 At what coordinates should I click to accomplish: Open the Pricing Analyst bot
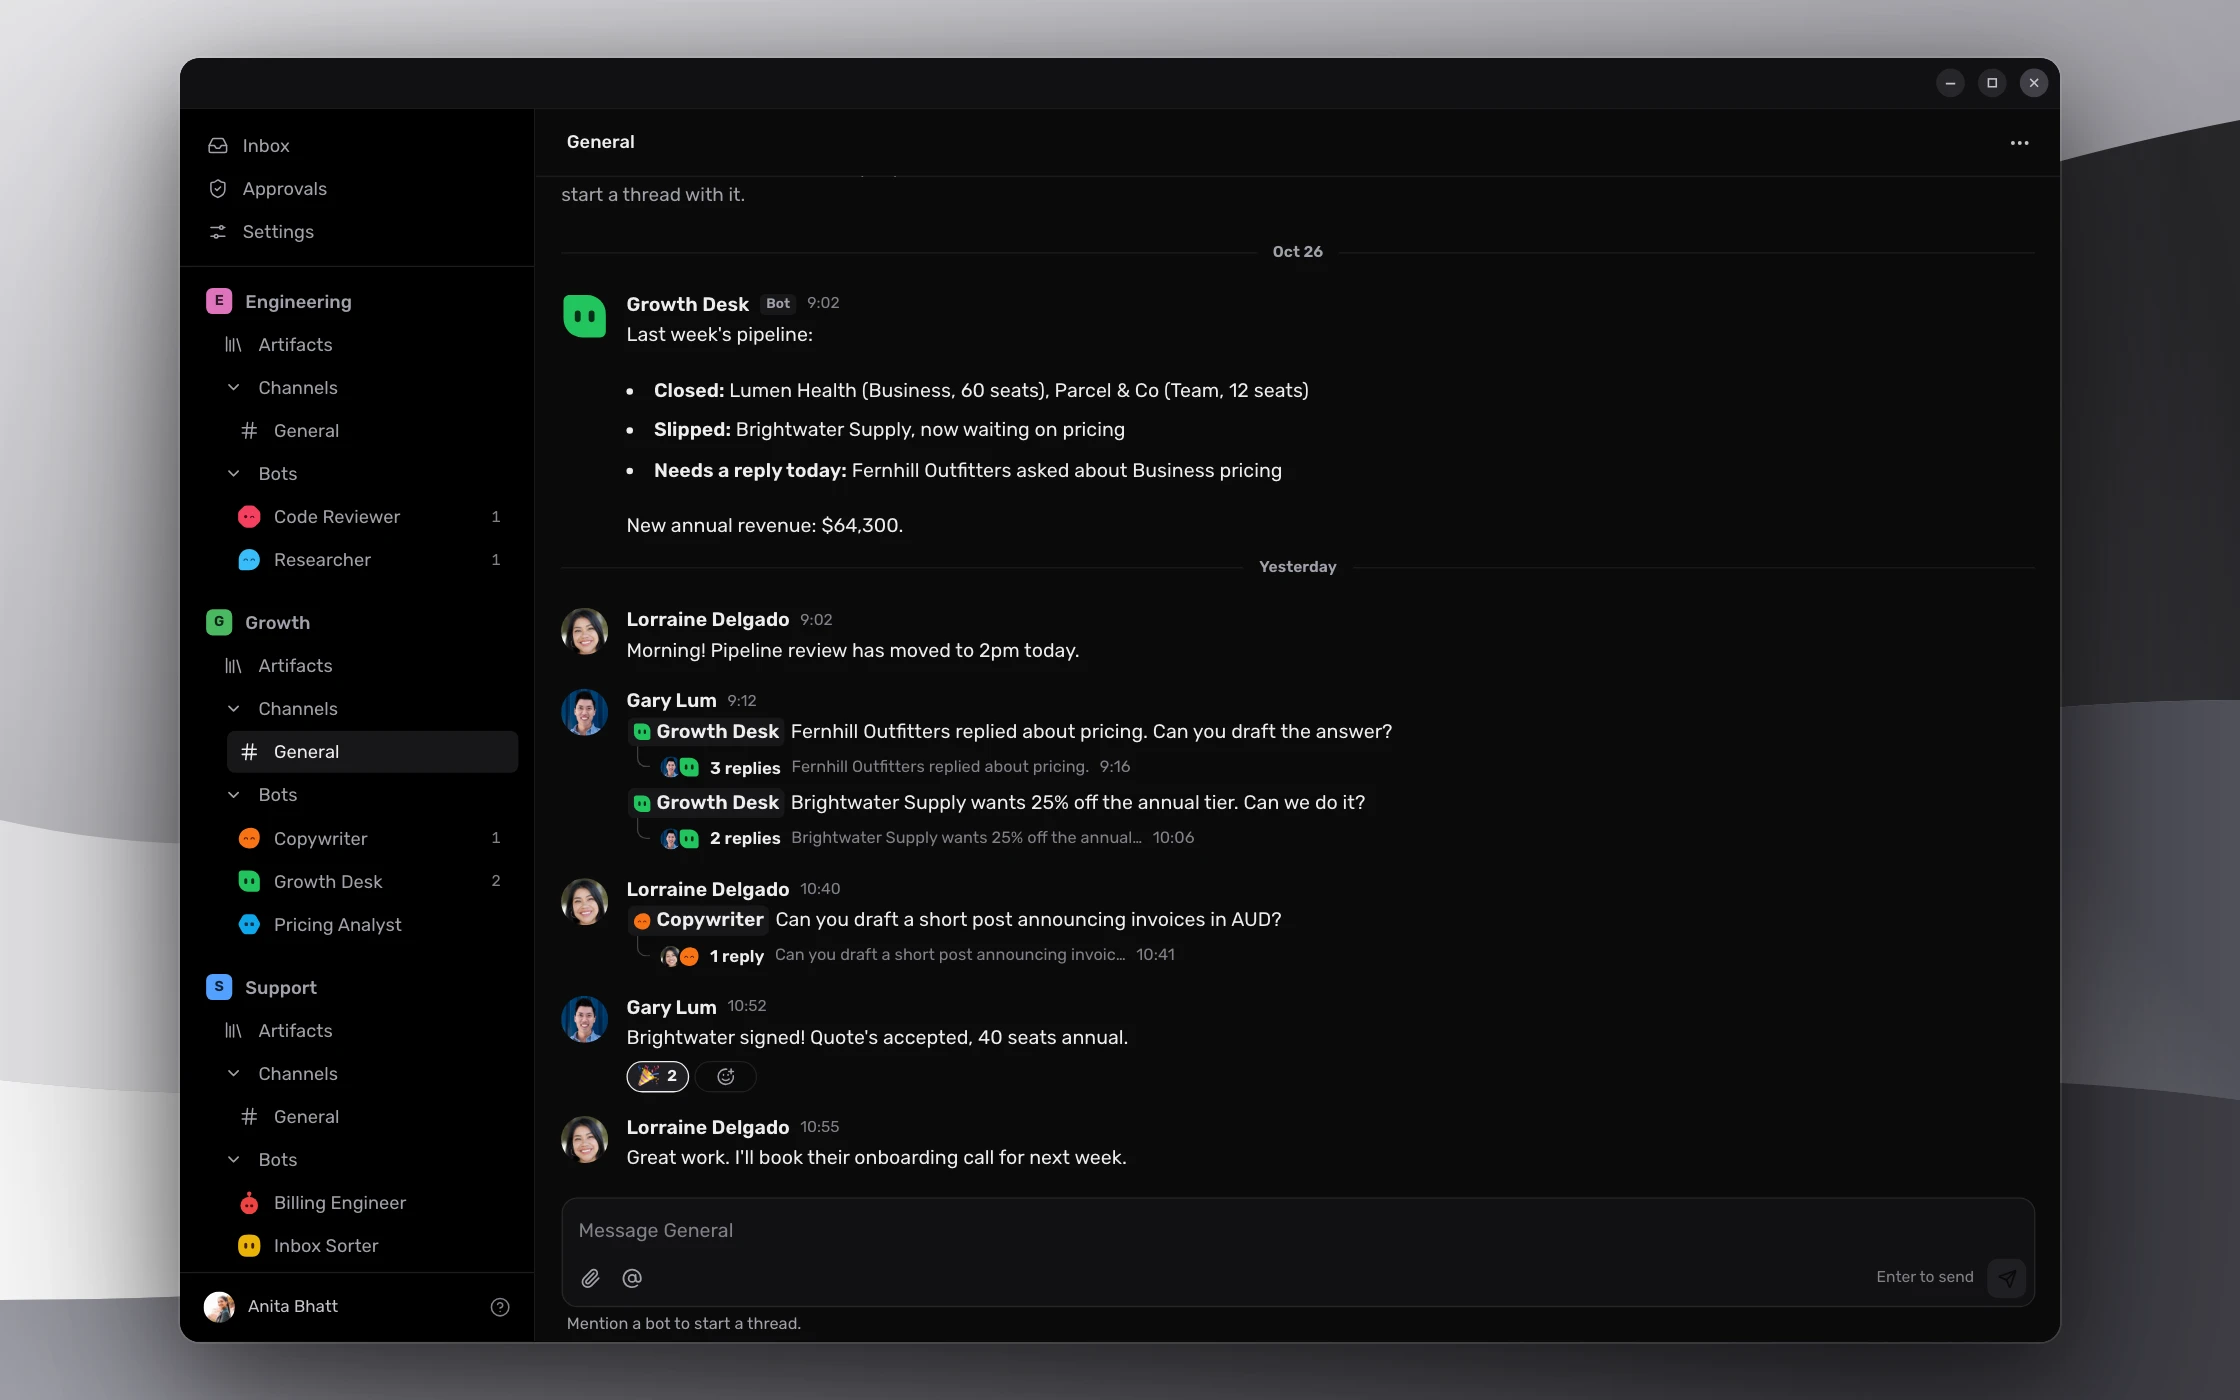372,925
